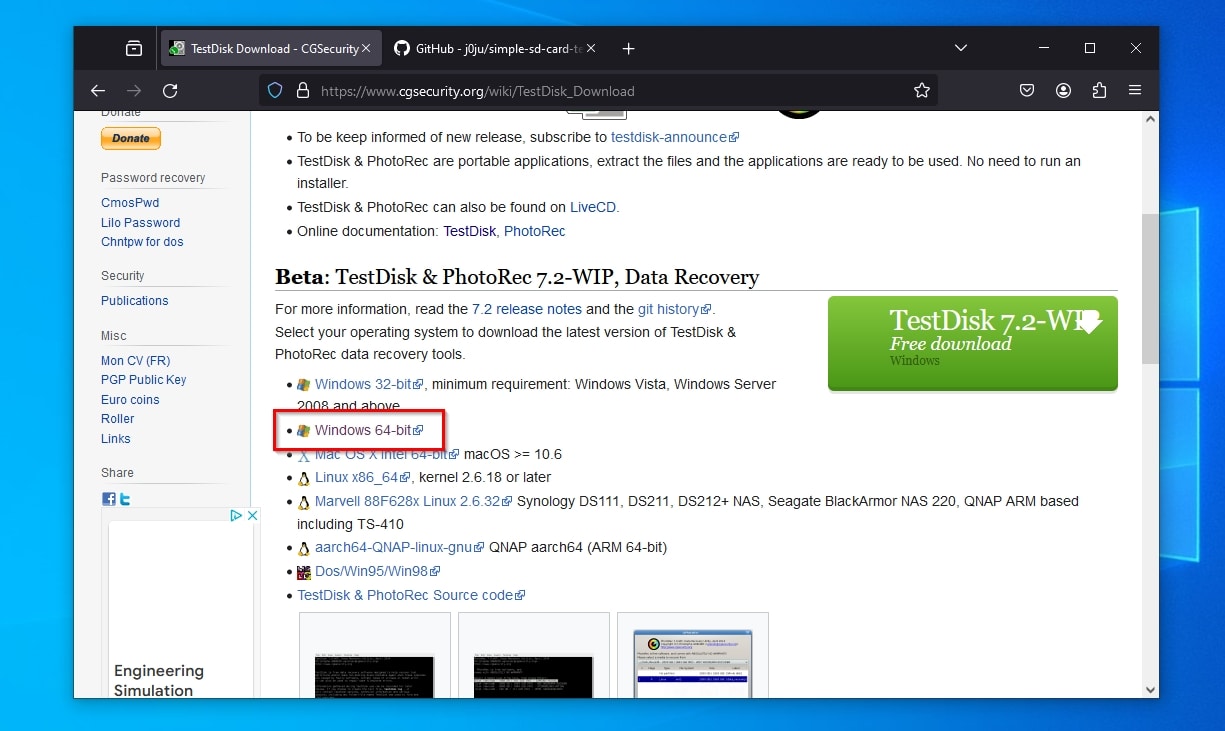Click the forward navigation arrow

click(134, 91)
